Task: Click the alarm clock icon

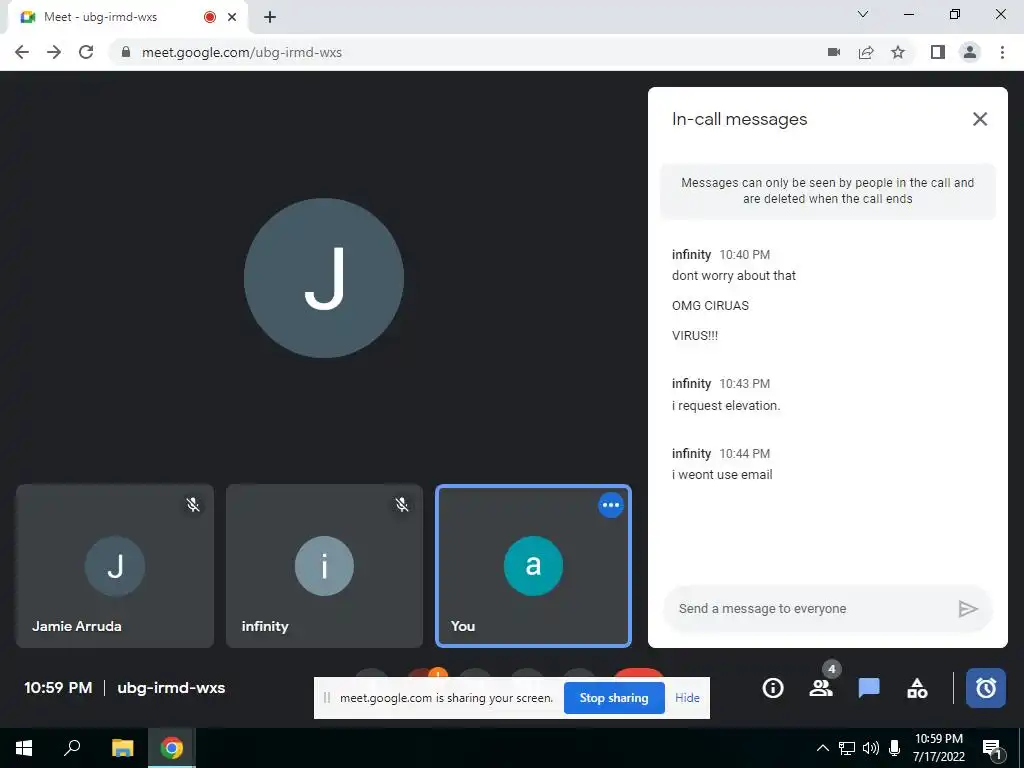Action: tap(985, 688)
